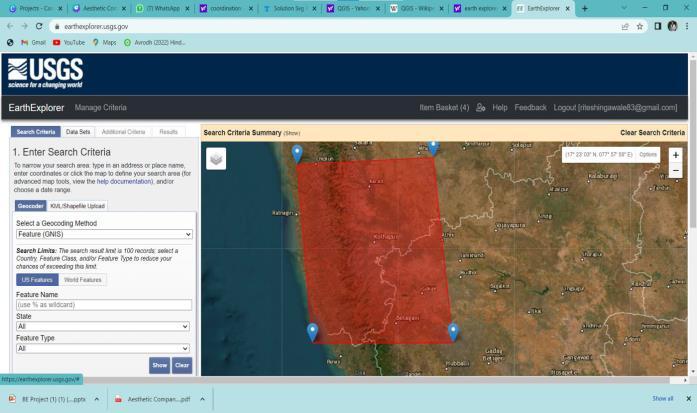Click the top-left blue map marker near the coast
This screenshot has width=697, height=413.
click(x=297, y=153)
